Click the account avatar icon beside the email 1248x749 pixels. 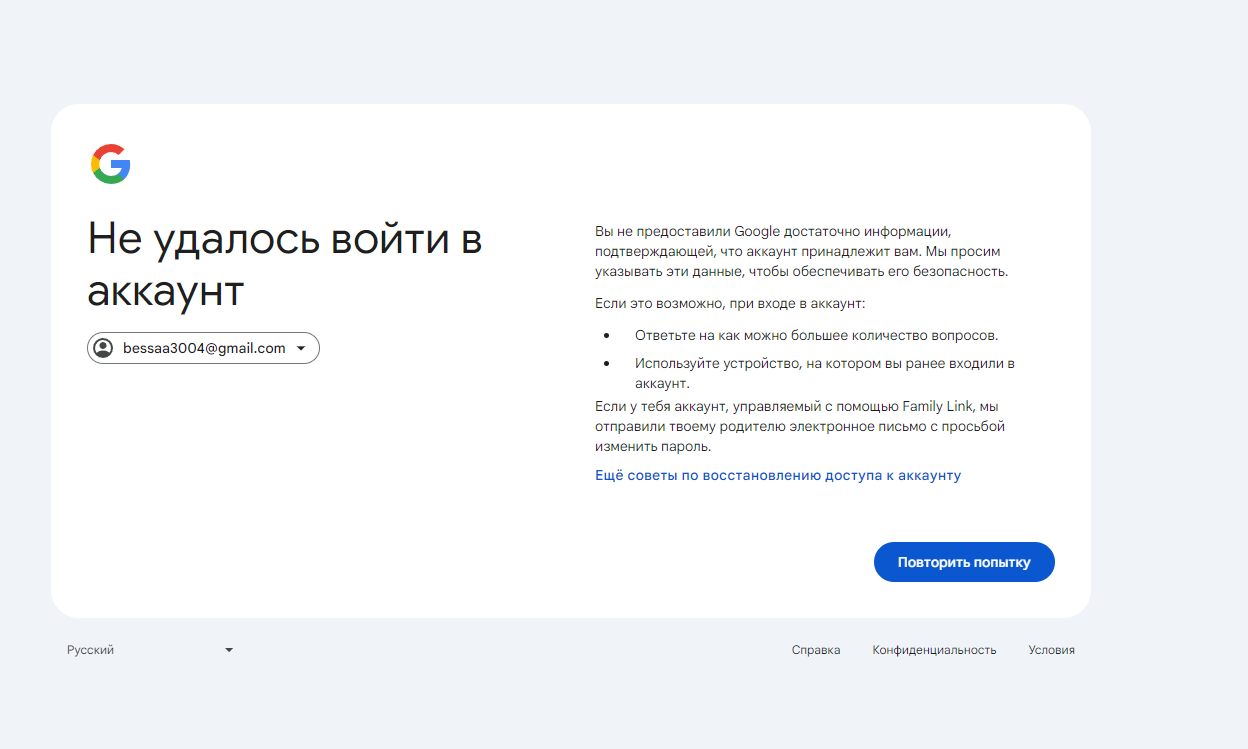point(102,348)
